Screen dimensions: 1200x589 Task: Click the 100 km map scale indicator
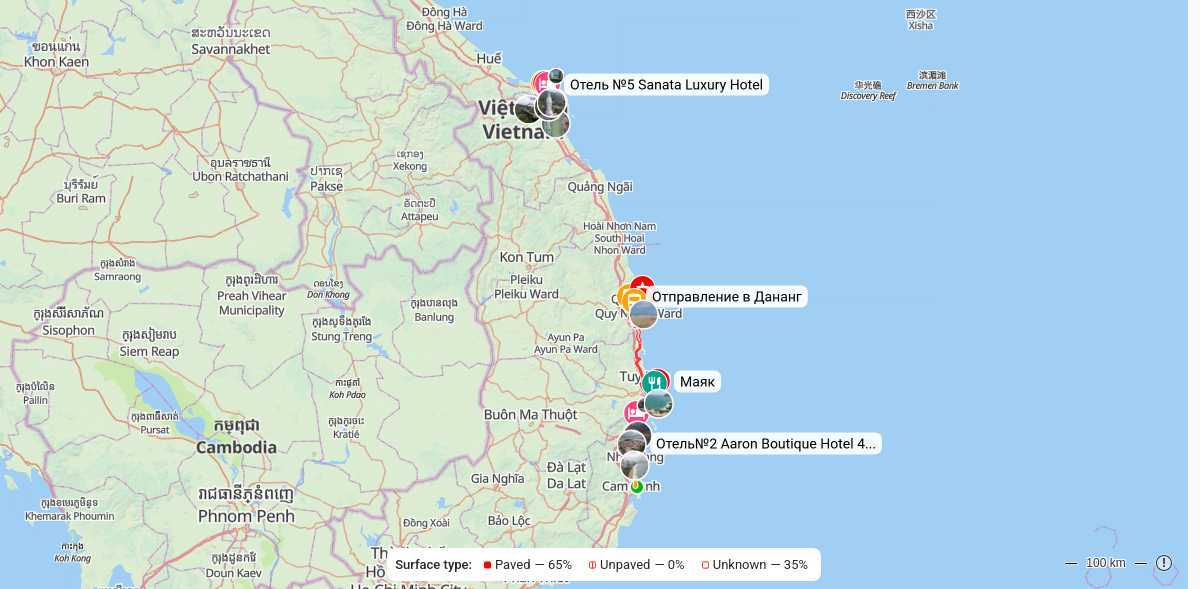point(1106,563)
